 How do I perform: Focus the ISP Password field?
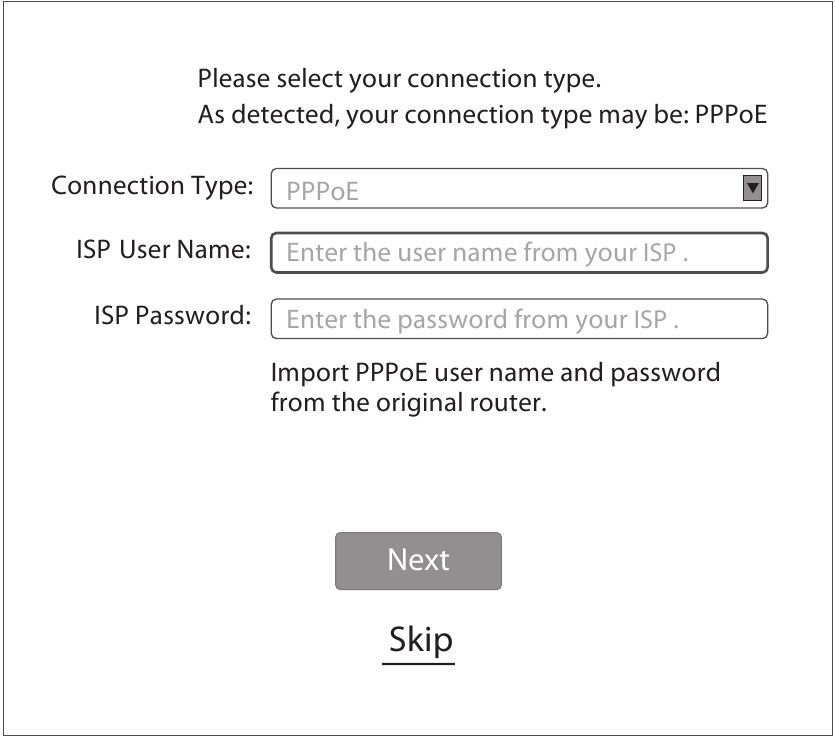tap(518, 320)
